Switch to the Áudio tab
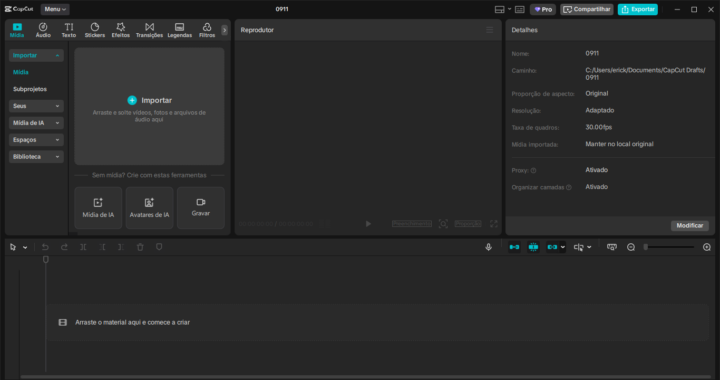This screenshot has width=720, height=380. (x=43, y=30)
